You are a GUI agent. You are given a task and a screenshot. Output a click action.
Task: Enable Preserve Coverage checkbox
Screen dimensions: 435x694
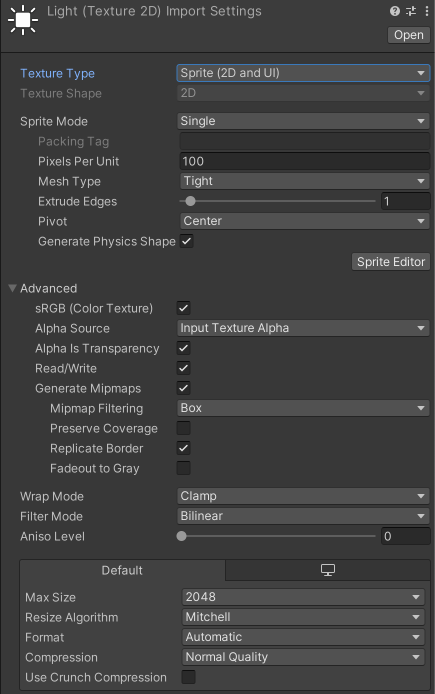[x=184, y=428]
